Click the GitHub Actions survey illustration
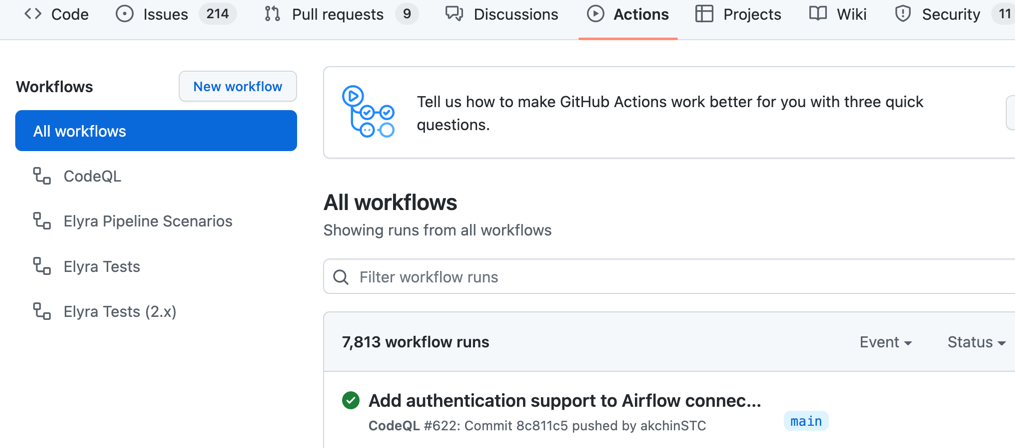1015x448 pixels. (x=368, y=112)
